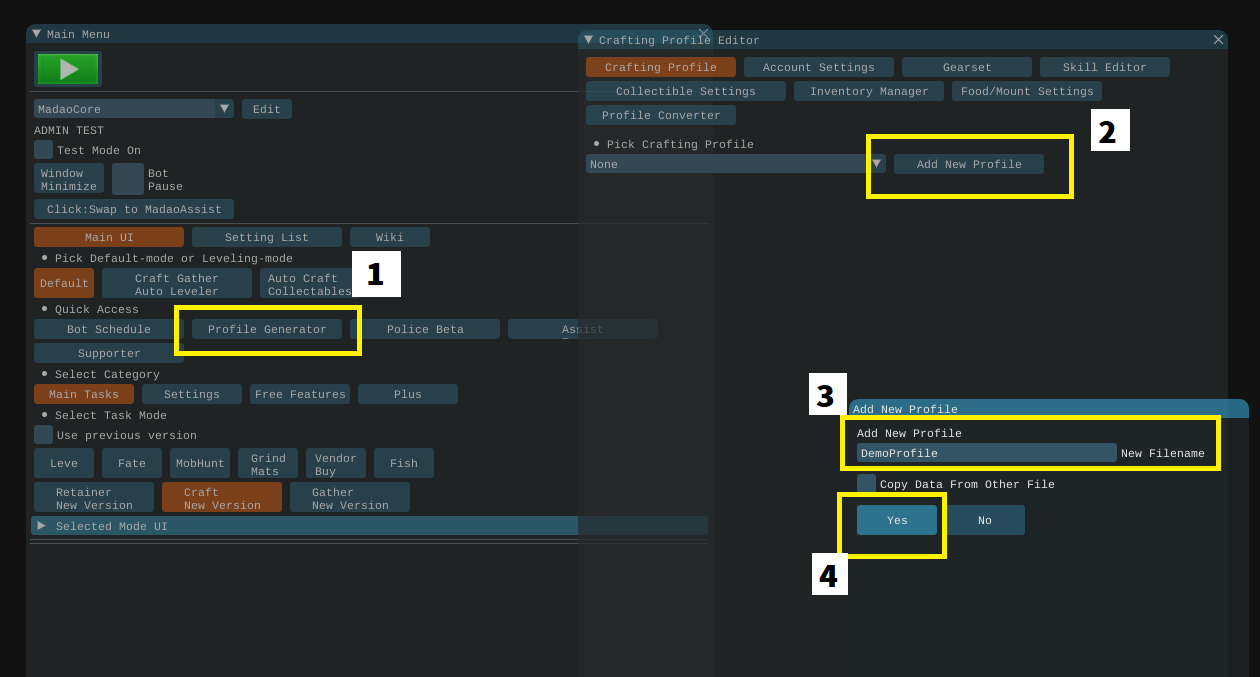Open the Gearset tab
1260x677 pixels.
(x=966, y=67)
